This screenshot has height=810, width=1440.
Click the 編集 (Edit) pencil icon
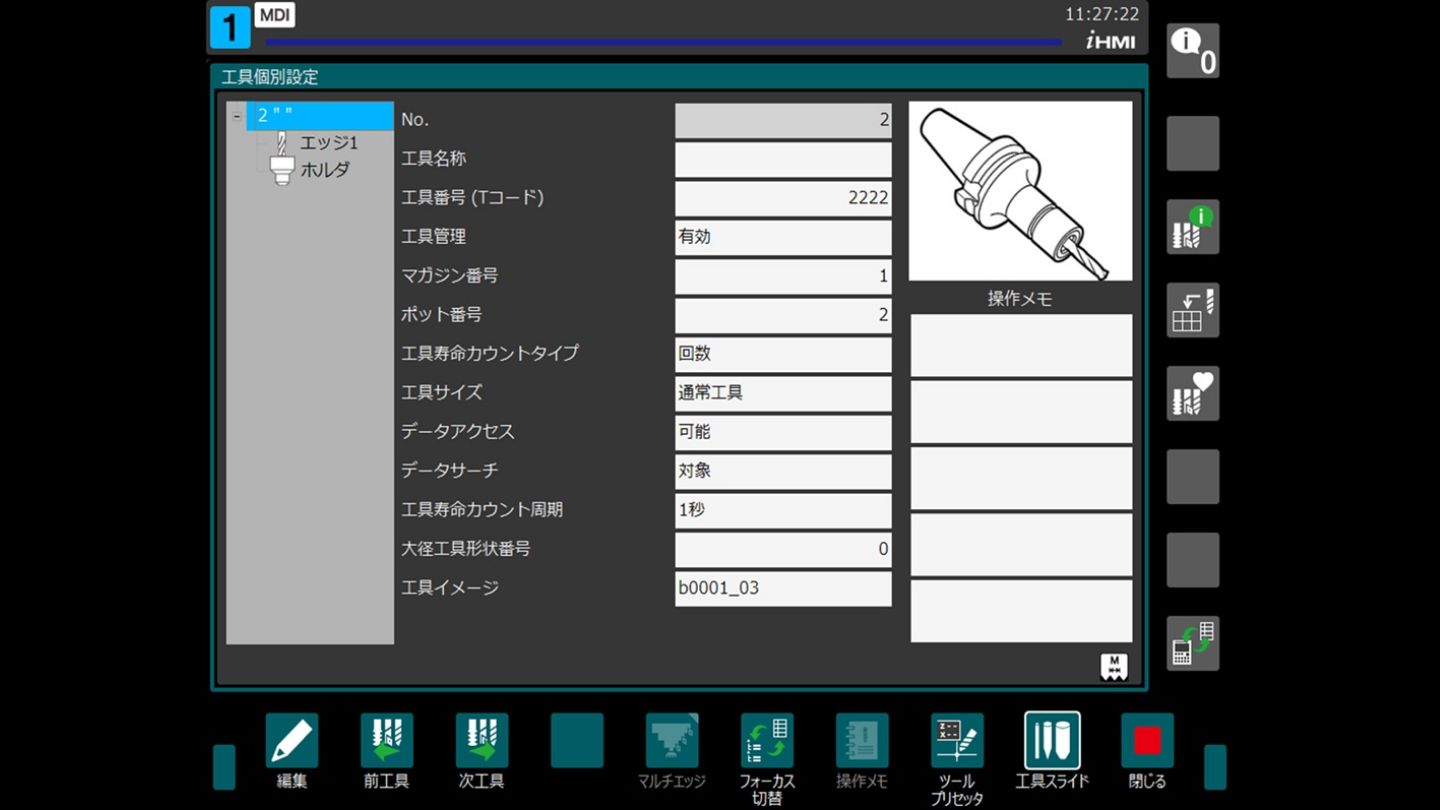(291, 740)
